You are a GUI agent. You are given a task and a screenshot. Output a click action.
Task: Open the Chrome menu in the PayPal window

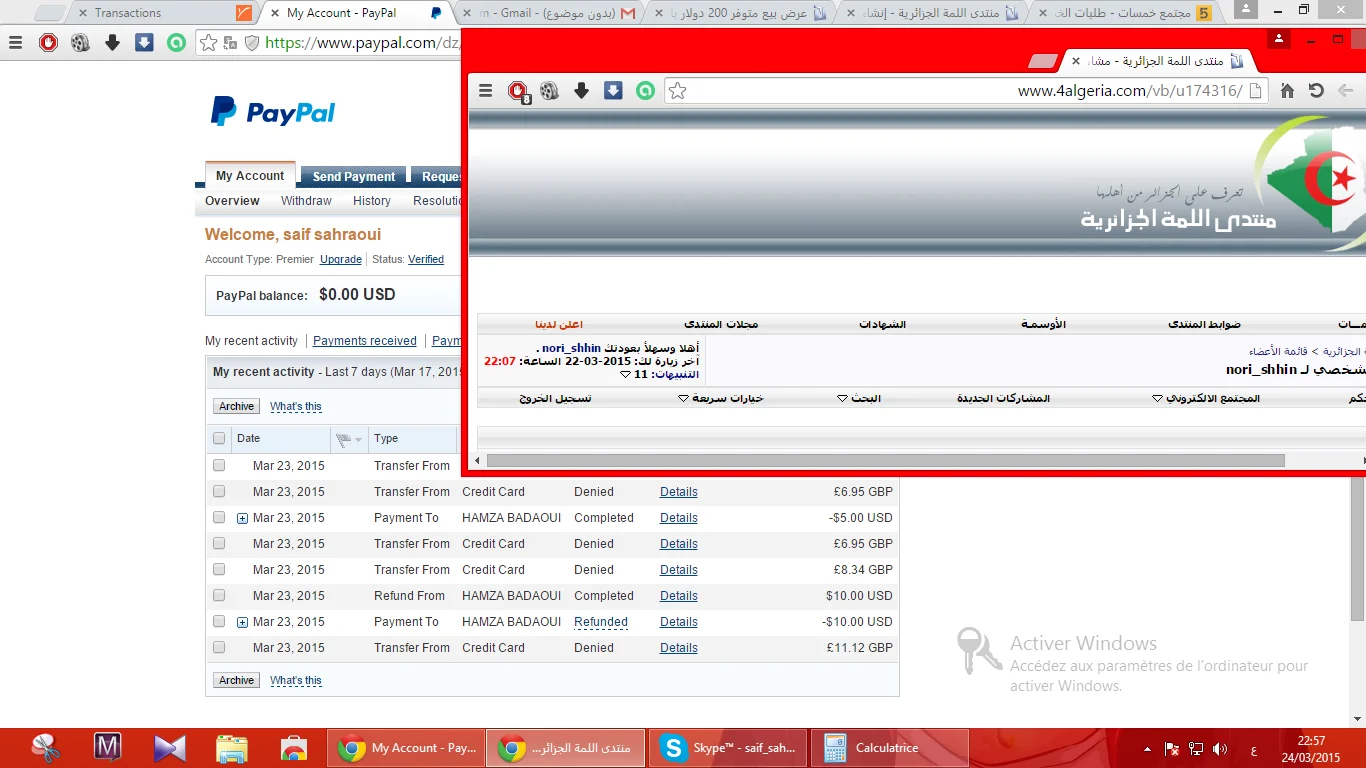(15, 43)
